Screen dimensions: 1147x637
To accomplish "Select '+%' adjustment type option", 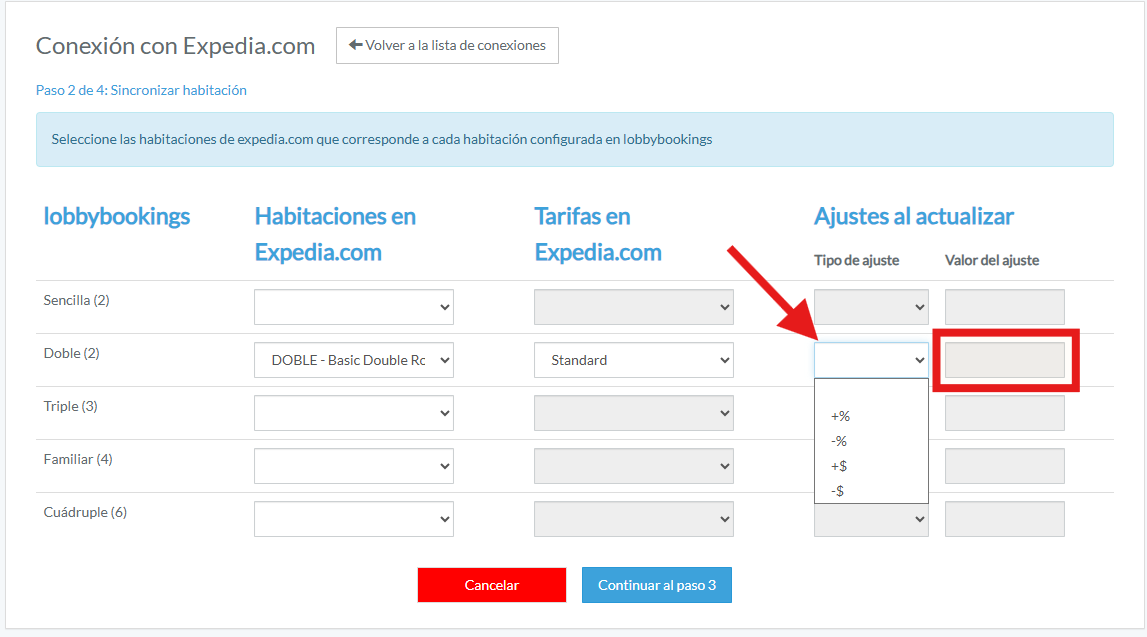I will [x=840, y=416].
